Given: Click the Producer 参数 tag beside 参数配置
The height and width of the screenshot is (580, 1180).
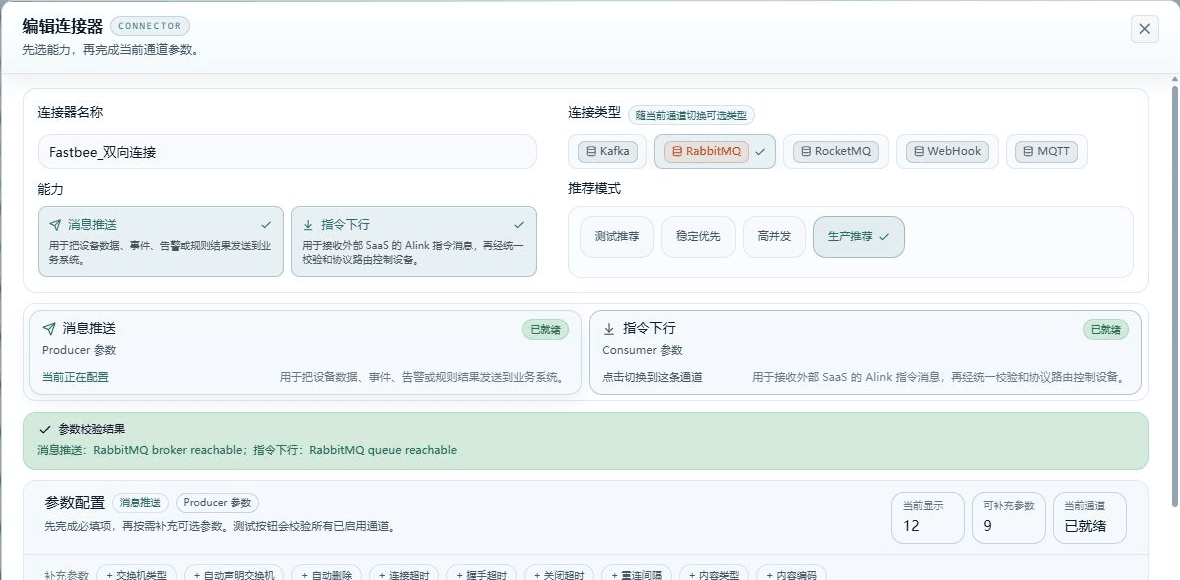Looking at the screenshot, I should (217, 503).
